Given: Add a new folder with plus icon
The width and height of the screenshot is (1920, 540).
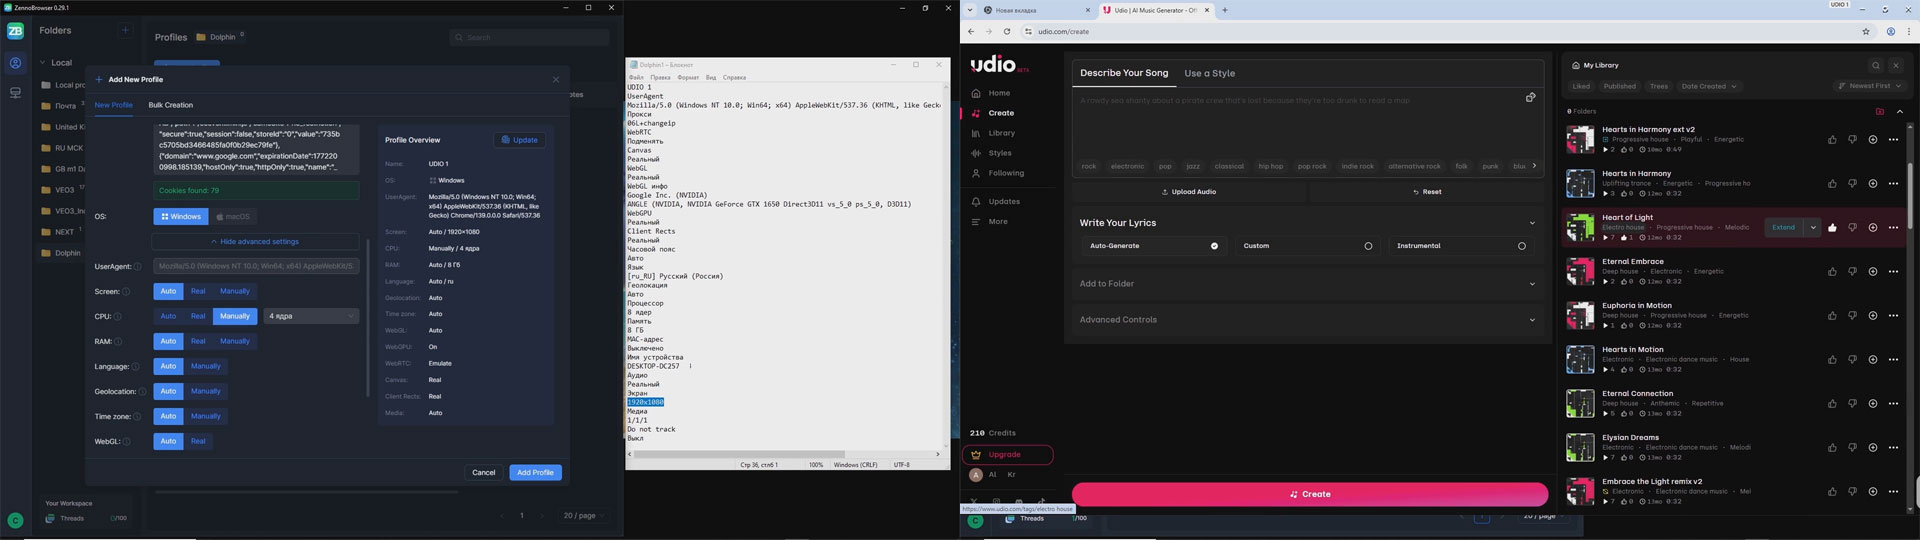Looking at the screenshot, I should 126,30.
